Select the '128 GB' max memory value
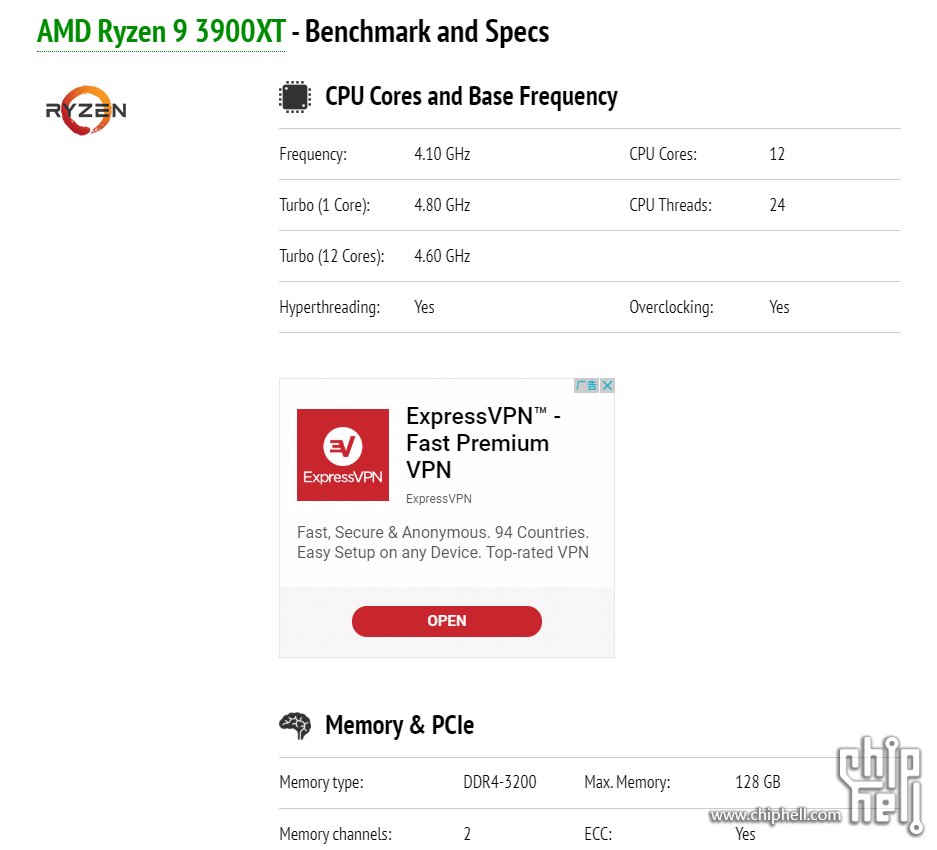This screenshot has width=937, height=850. click(x=758, y=782)
